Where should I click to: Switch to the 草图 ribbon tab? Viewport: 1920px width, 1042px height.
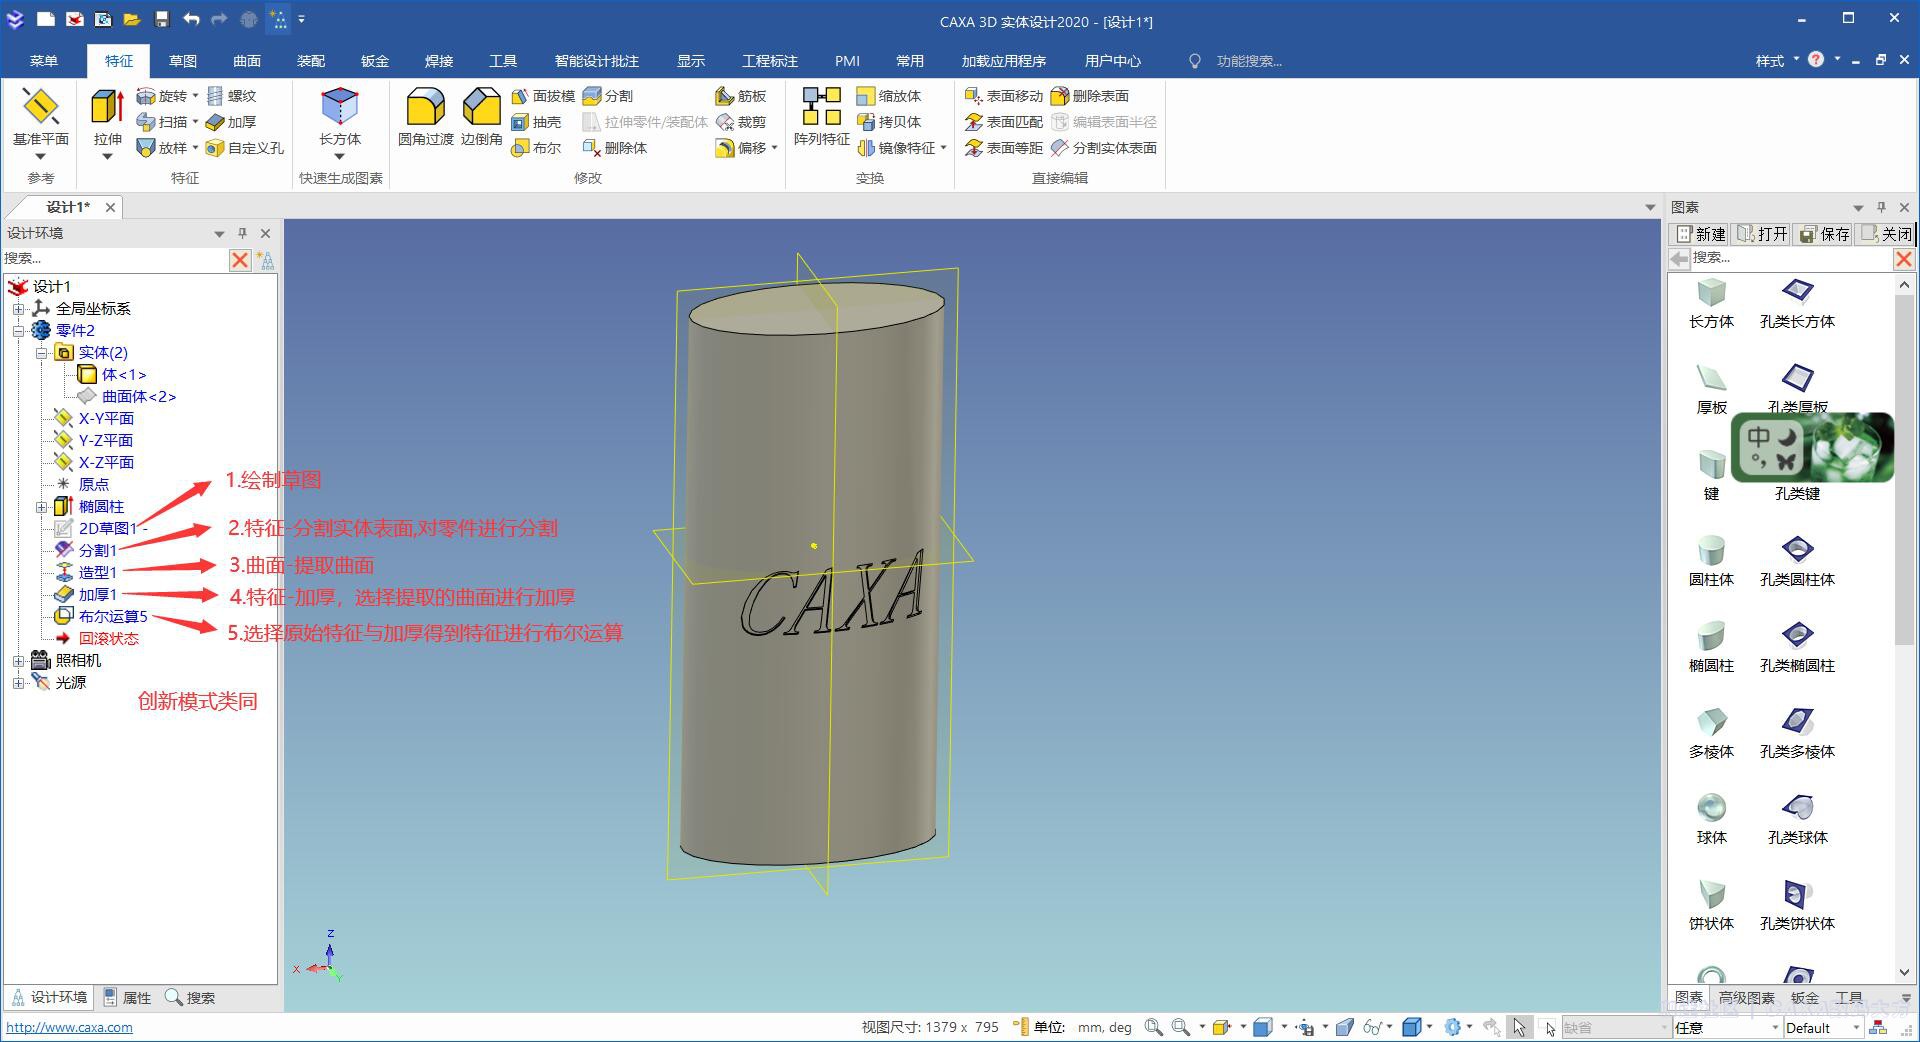pos(183,61)
